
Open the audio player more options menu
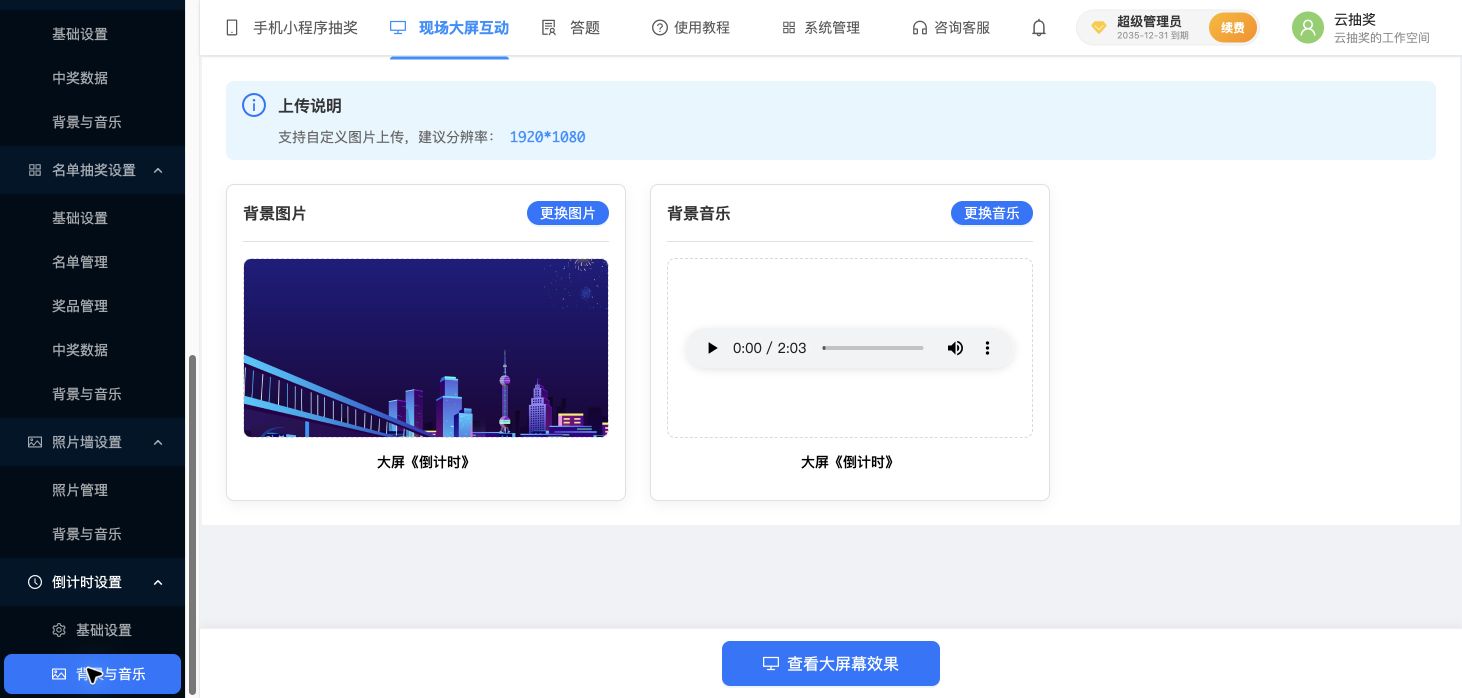(987, 348)
